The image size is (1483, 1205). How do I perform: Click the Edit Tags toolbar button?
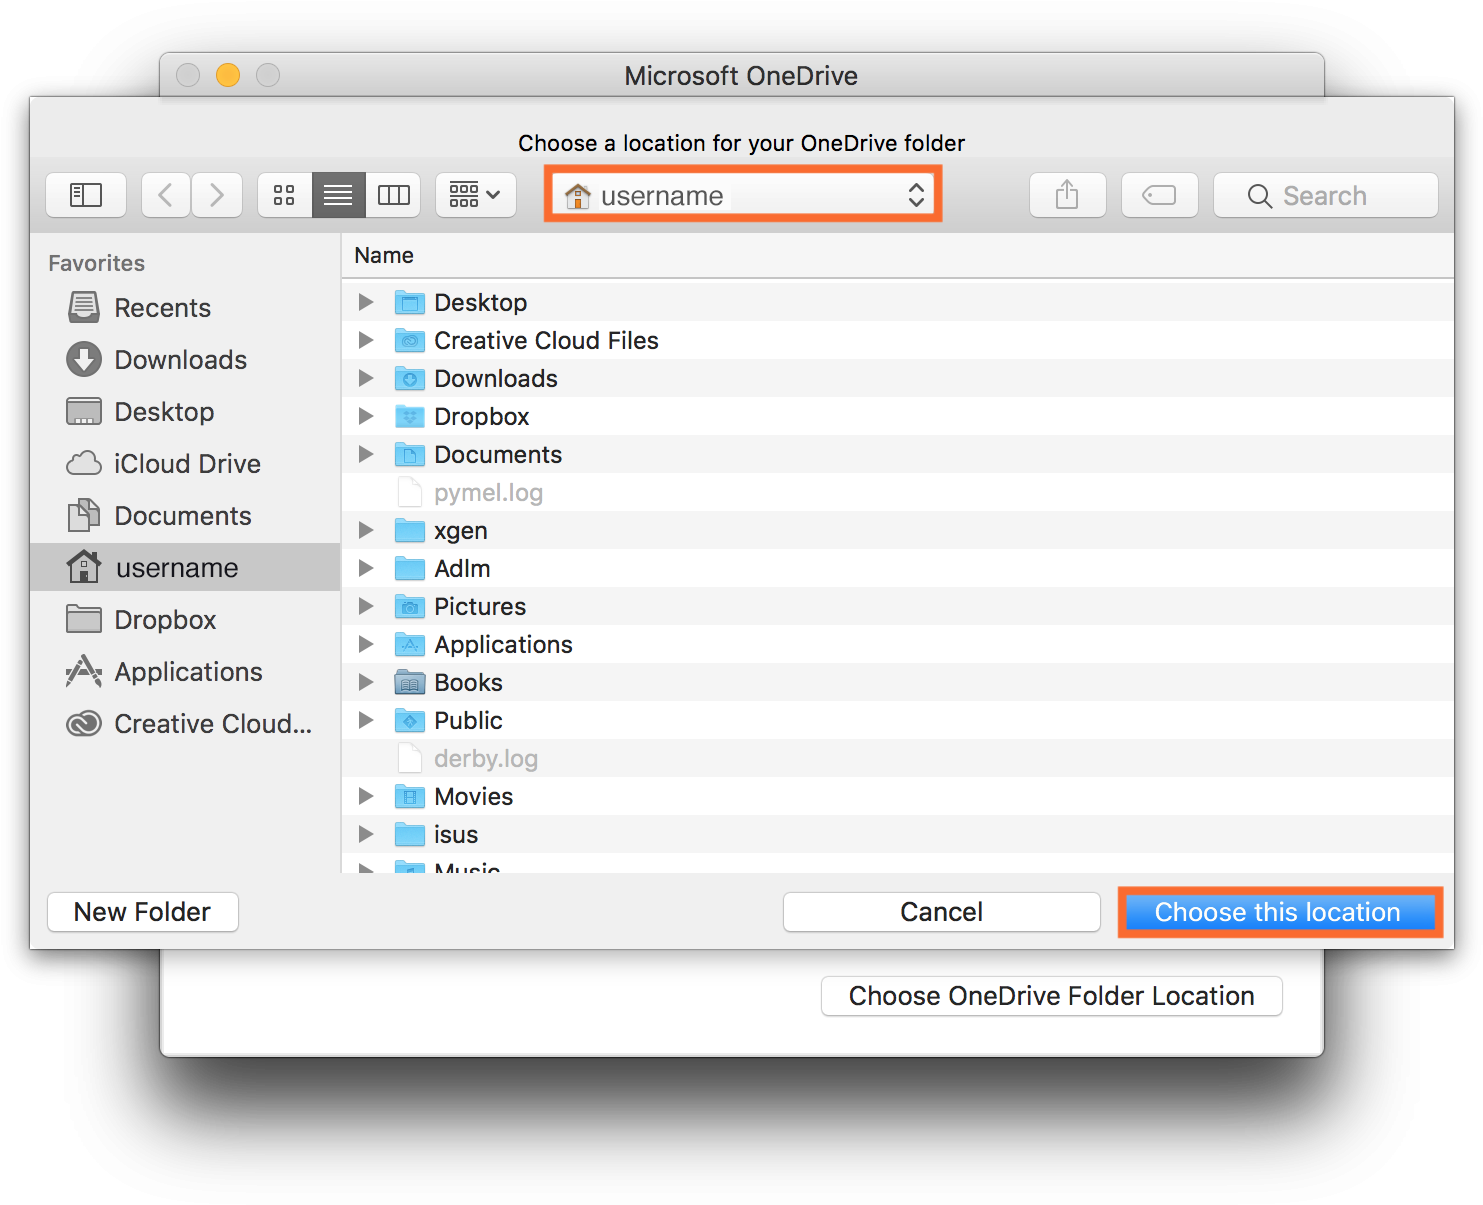click(x=1160, y=195)
